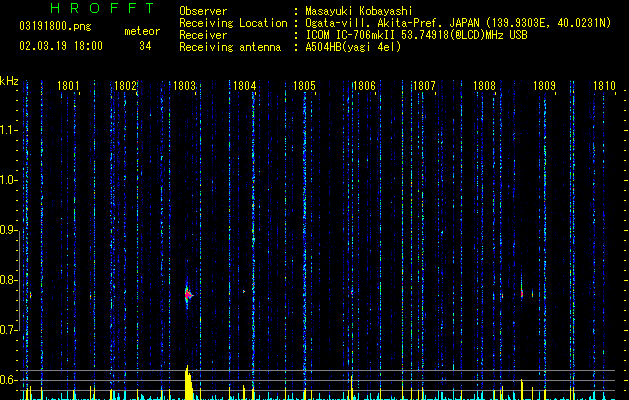Click the 1.1 kHz axis label

pyautogui.click(x=8, y=130)
